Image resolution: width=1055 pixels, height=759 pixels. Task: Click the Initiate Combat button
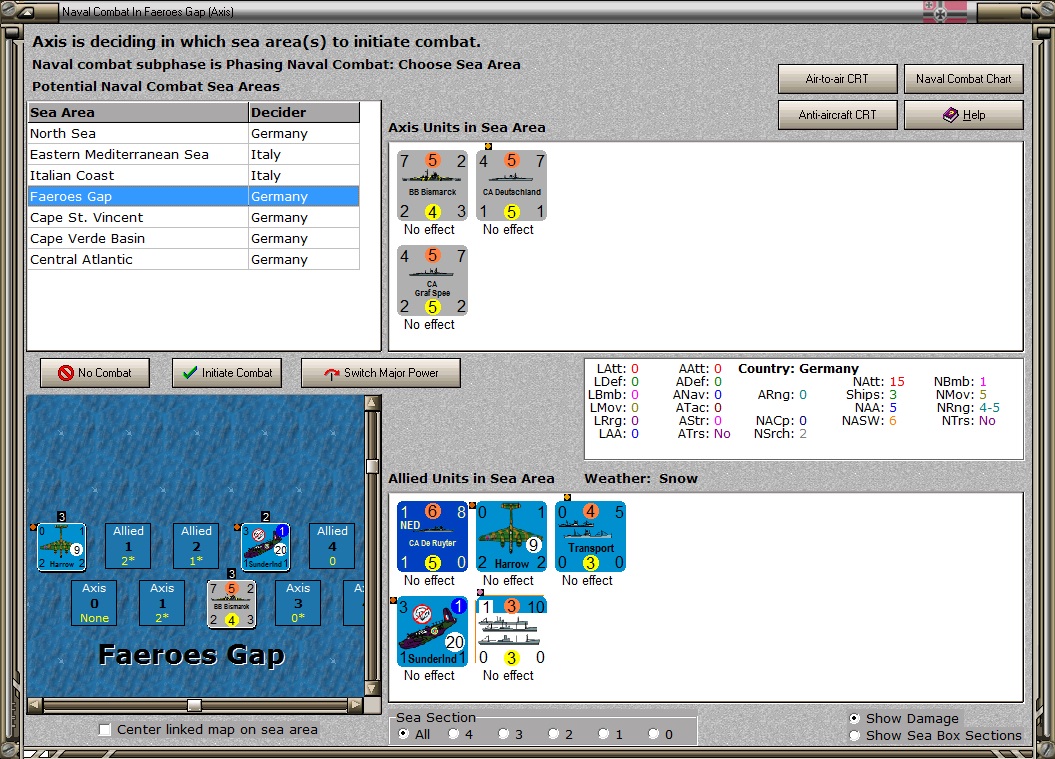[227, 373]
